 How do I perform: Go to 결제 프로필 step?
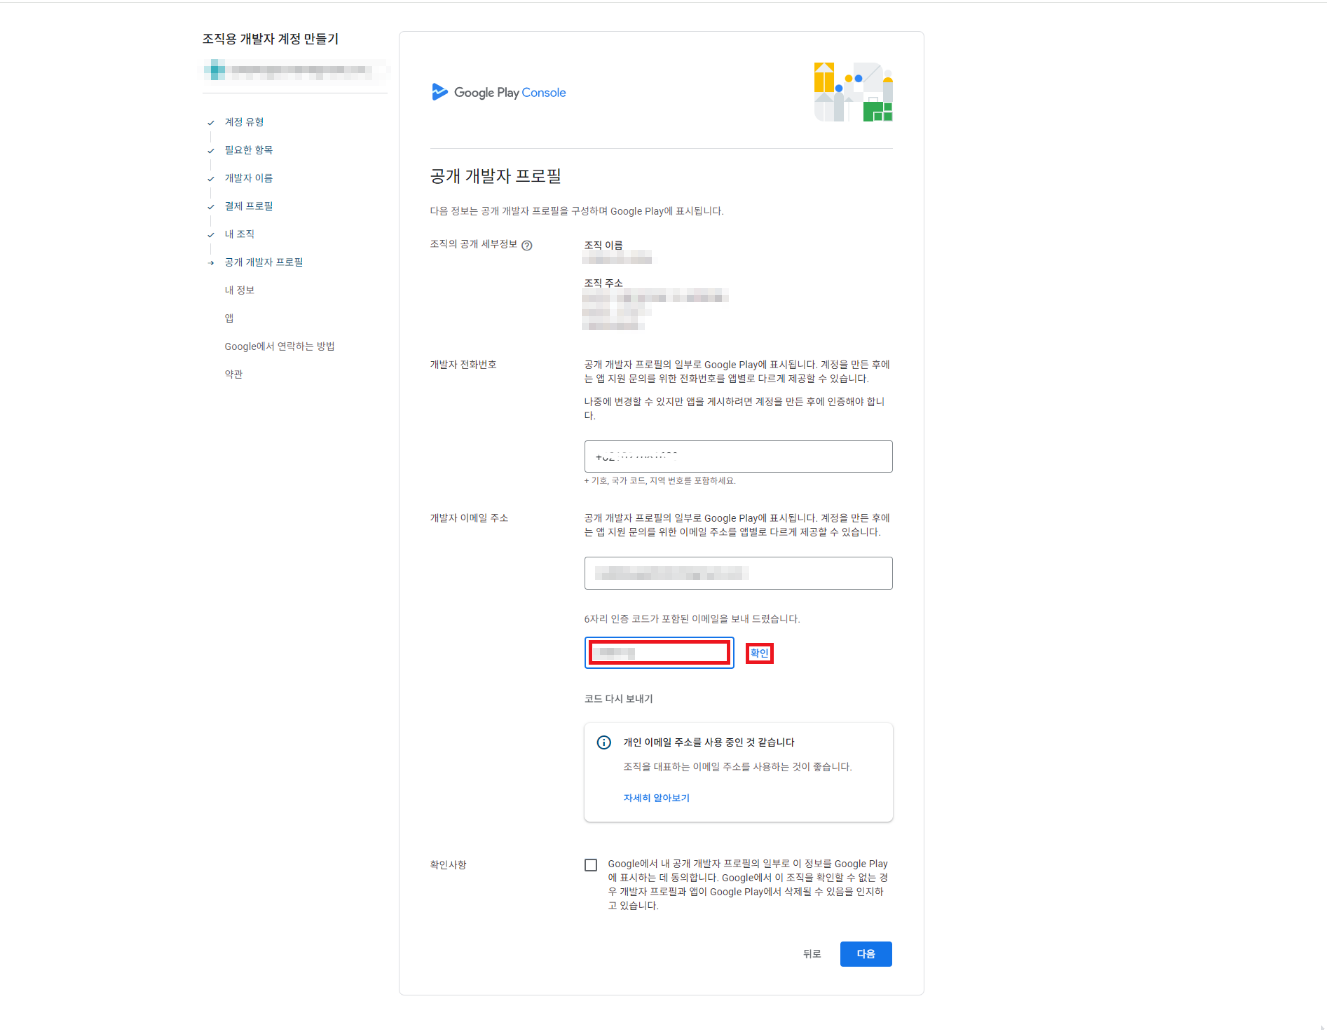click(248, 206)
